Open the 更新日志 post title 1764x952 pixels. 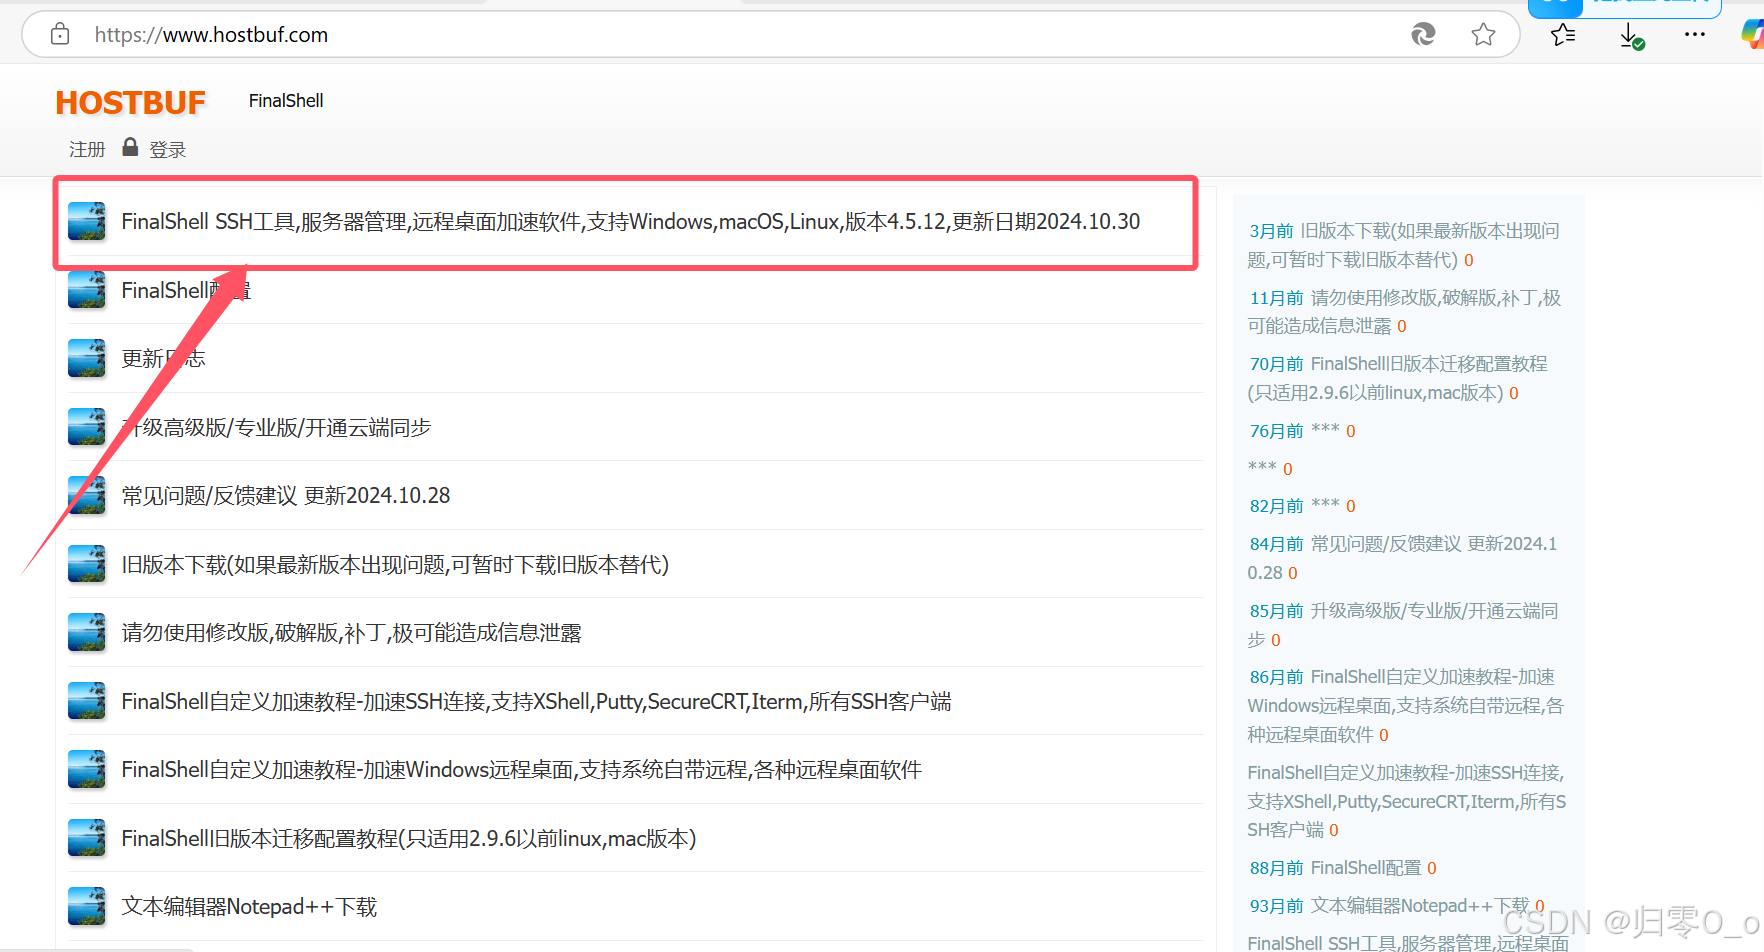pyautogui.click(x=163, y=358)
